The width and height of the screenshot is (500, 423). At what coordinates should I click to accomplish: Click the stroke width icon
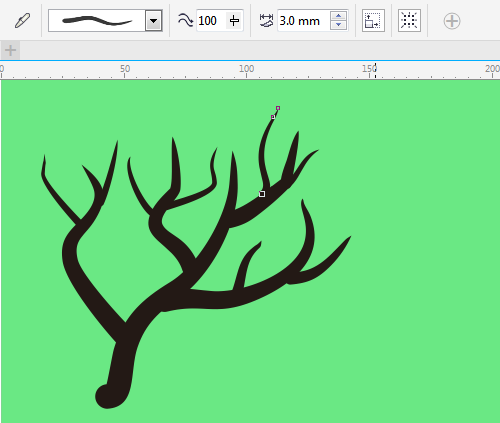click(266, 21)
